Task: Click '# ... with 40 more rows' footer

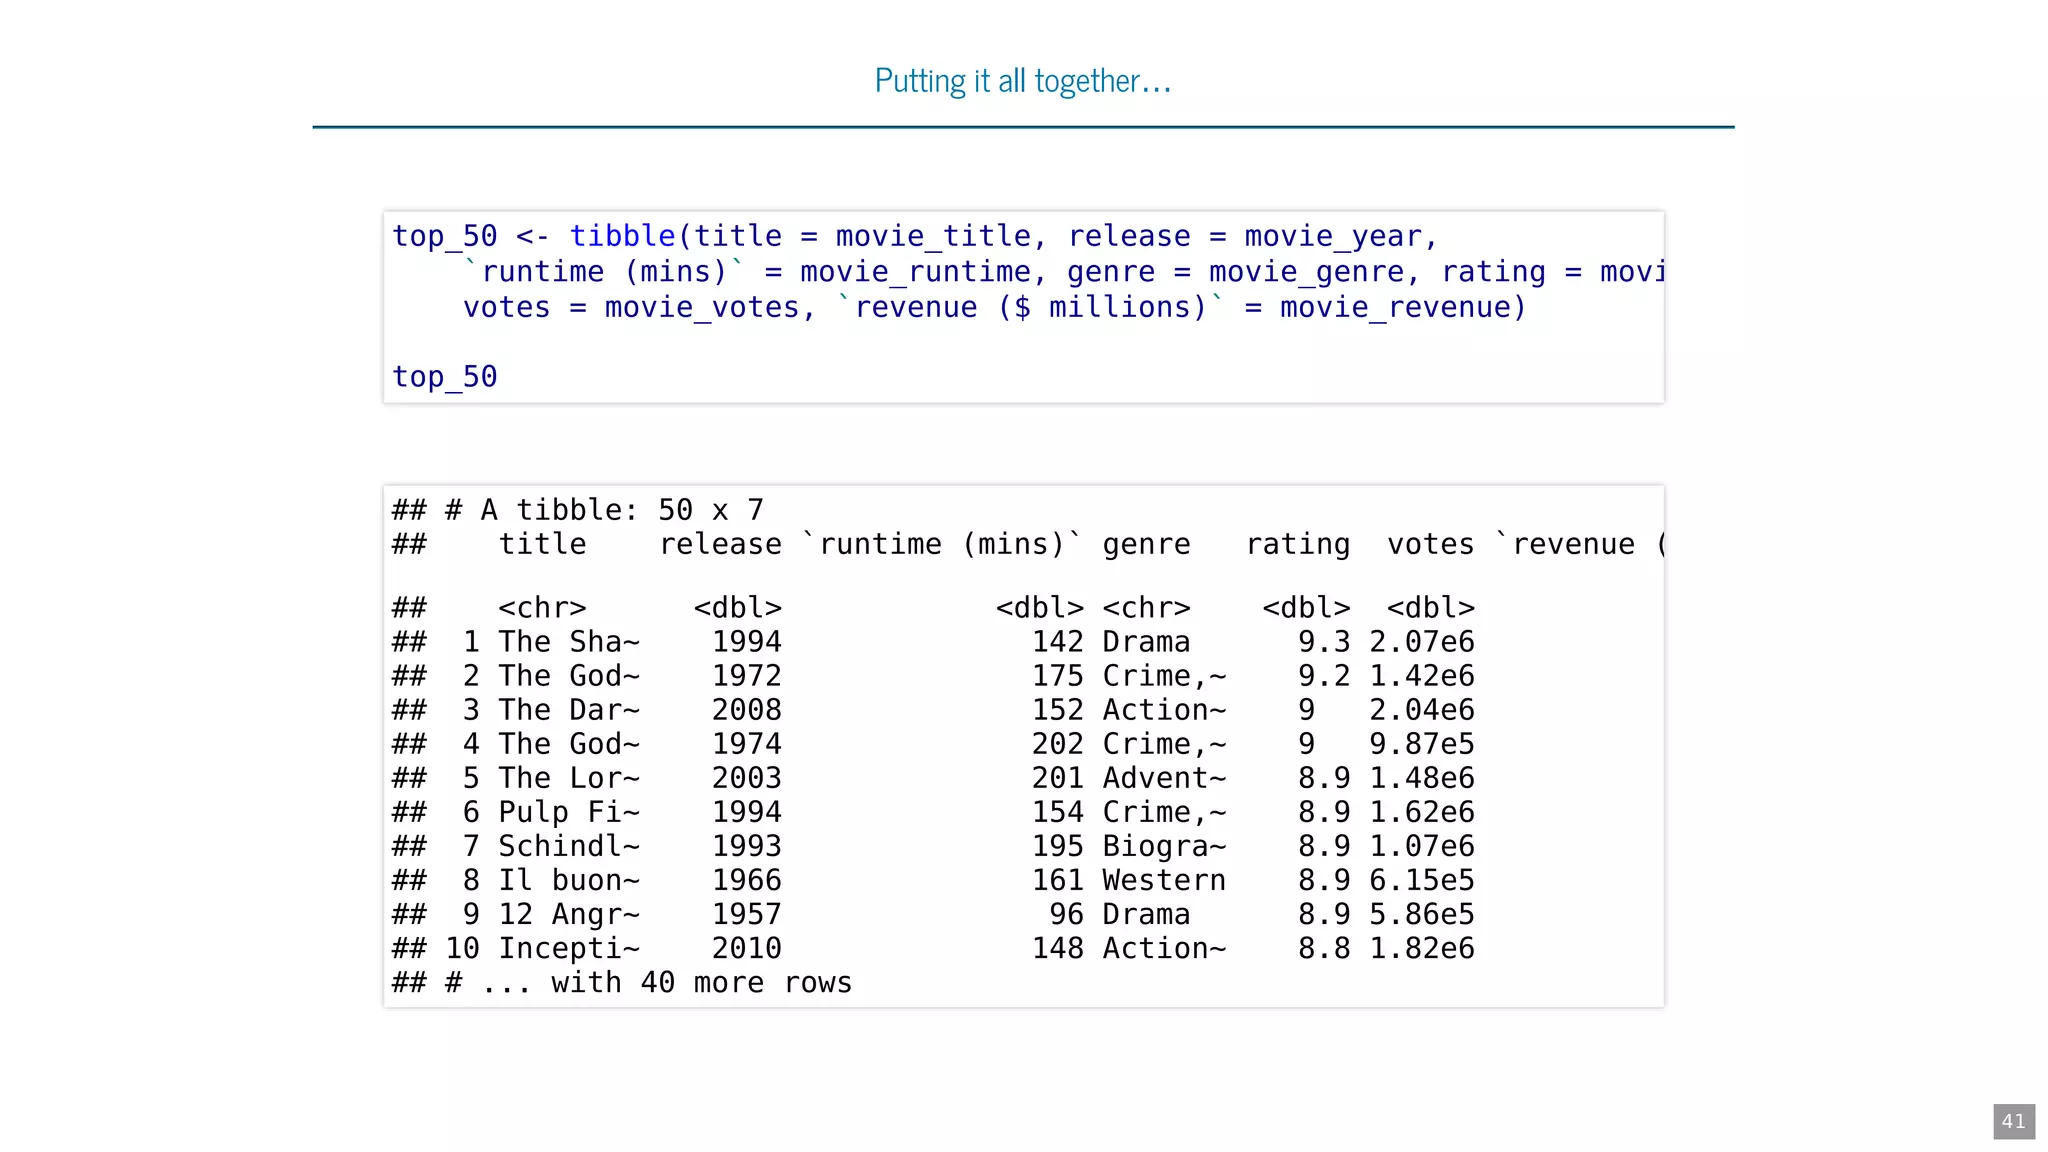Action: coord(649,982)
